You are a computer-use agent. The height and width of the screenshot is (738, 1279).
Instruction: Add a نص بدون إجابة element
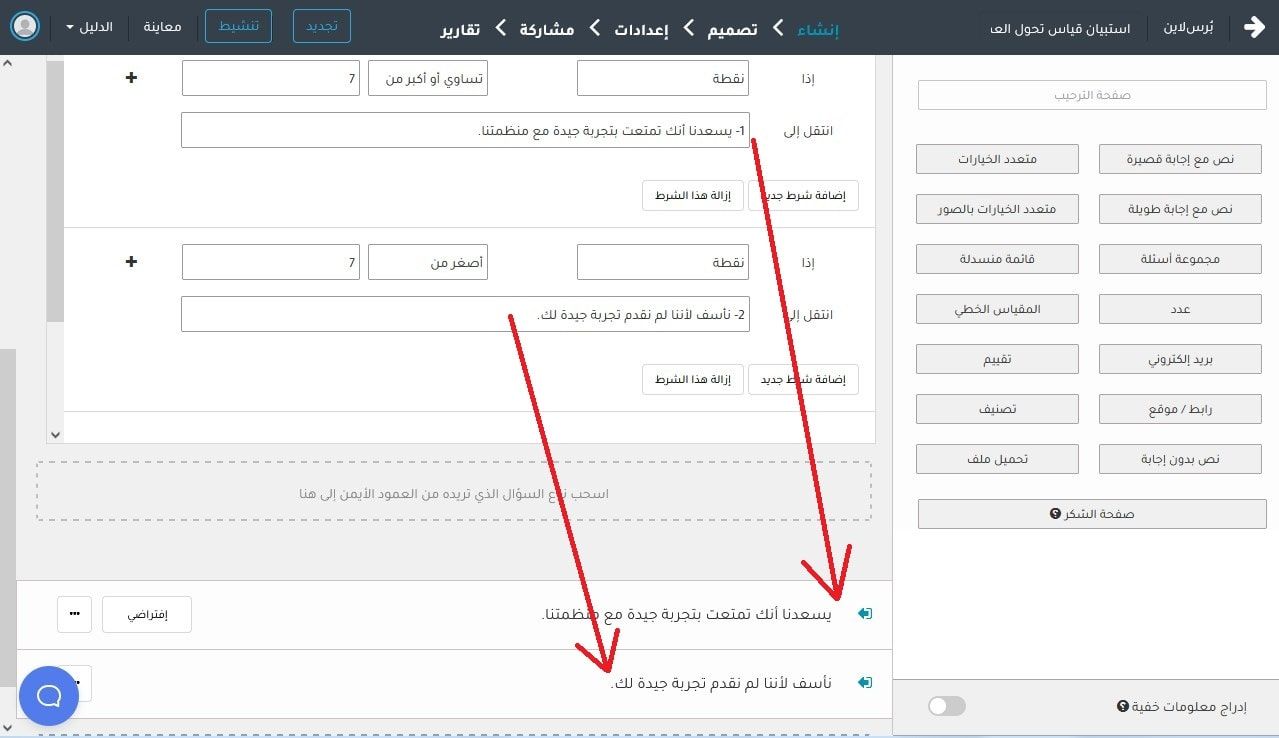tap(1180, 459)
